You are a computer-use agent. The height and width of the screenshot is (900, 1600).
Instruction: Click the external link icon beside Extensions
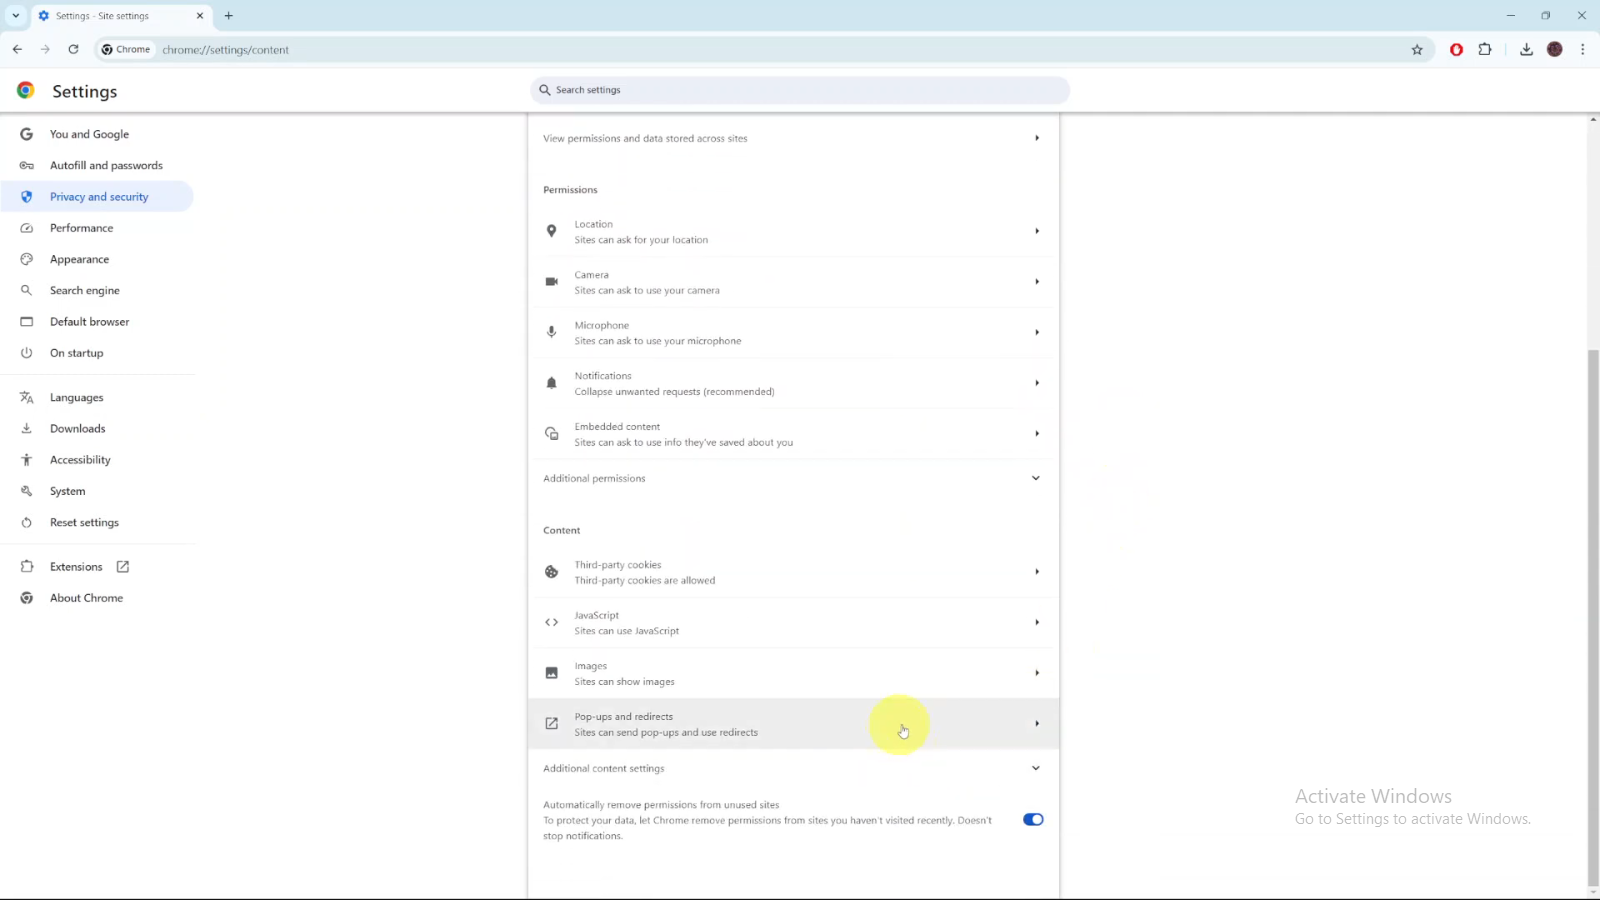tap(123, 567)
